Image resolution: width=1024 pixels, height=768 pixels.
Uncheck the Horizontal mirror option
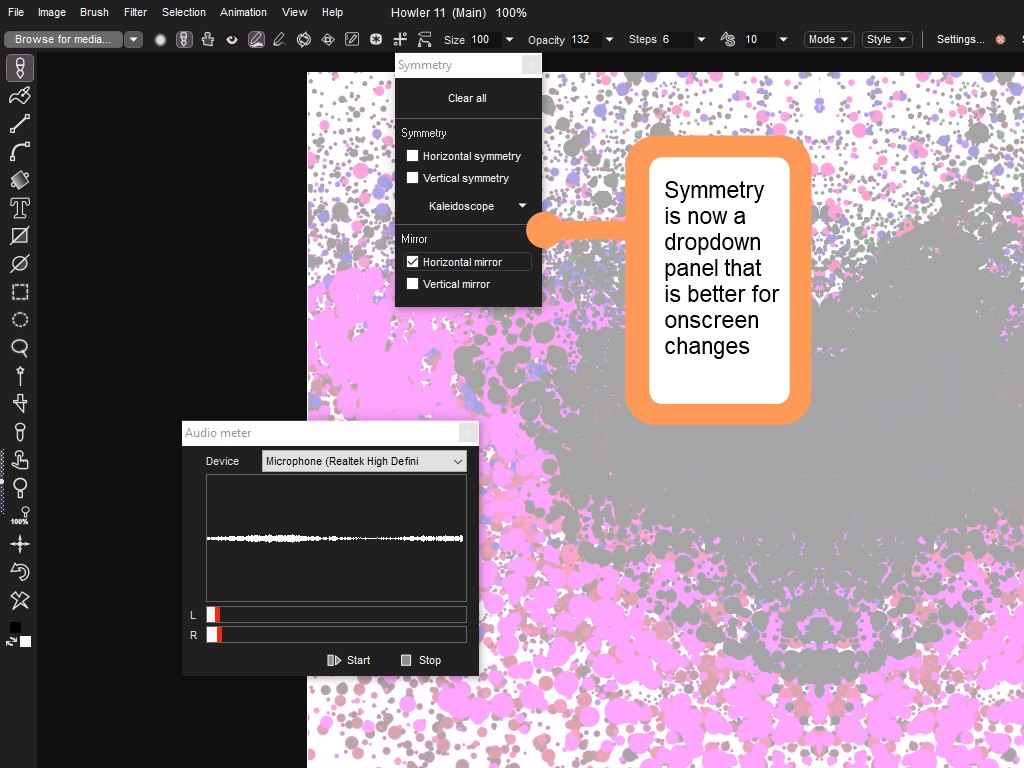[412, 262]
